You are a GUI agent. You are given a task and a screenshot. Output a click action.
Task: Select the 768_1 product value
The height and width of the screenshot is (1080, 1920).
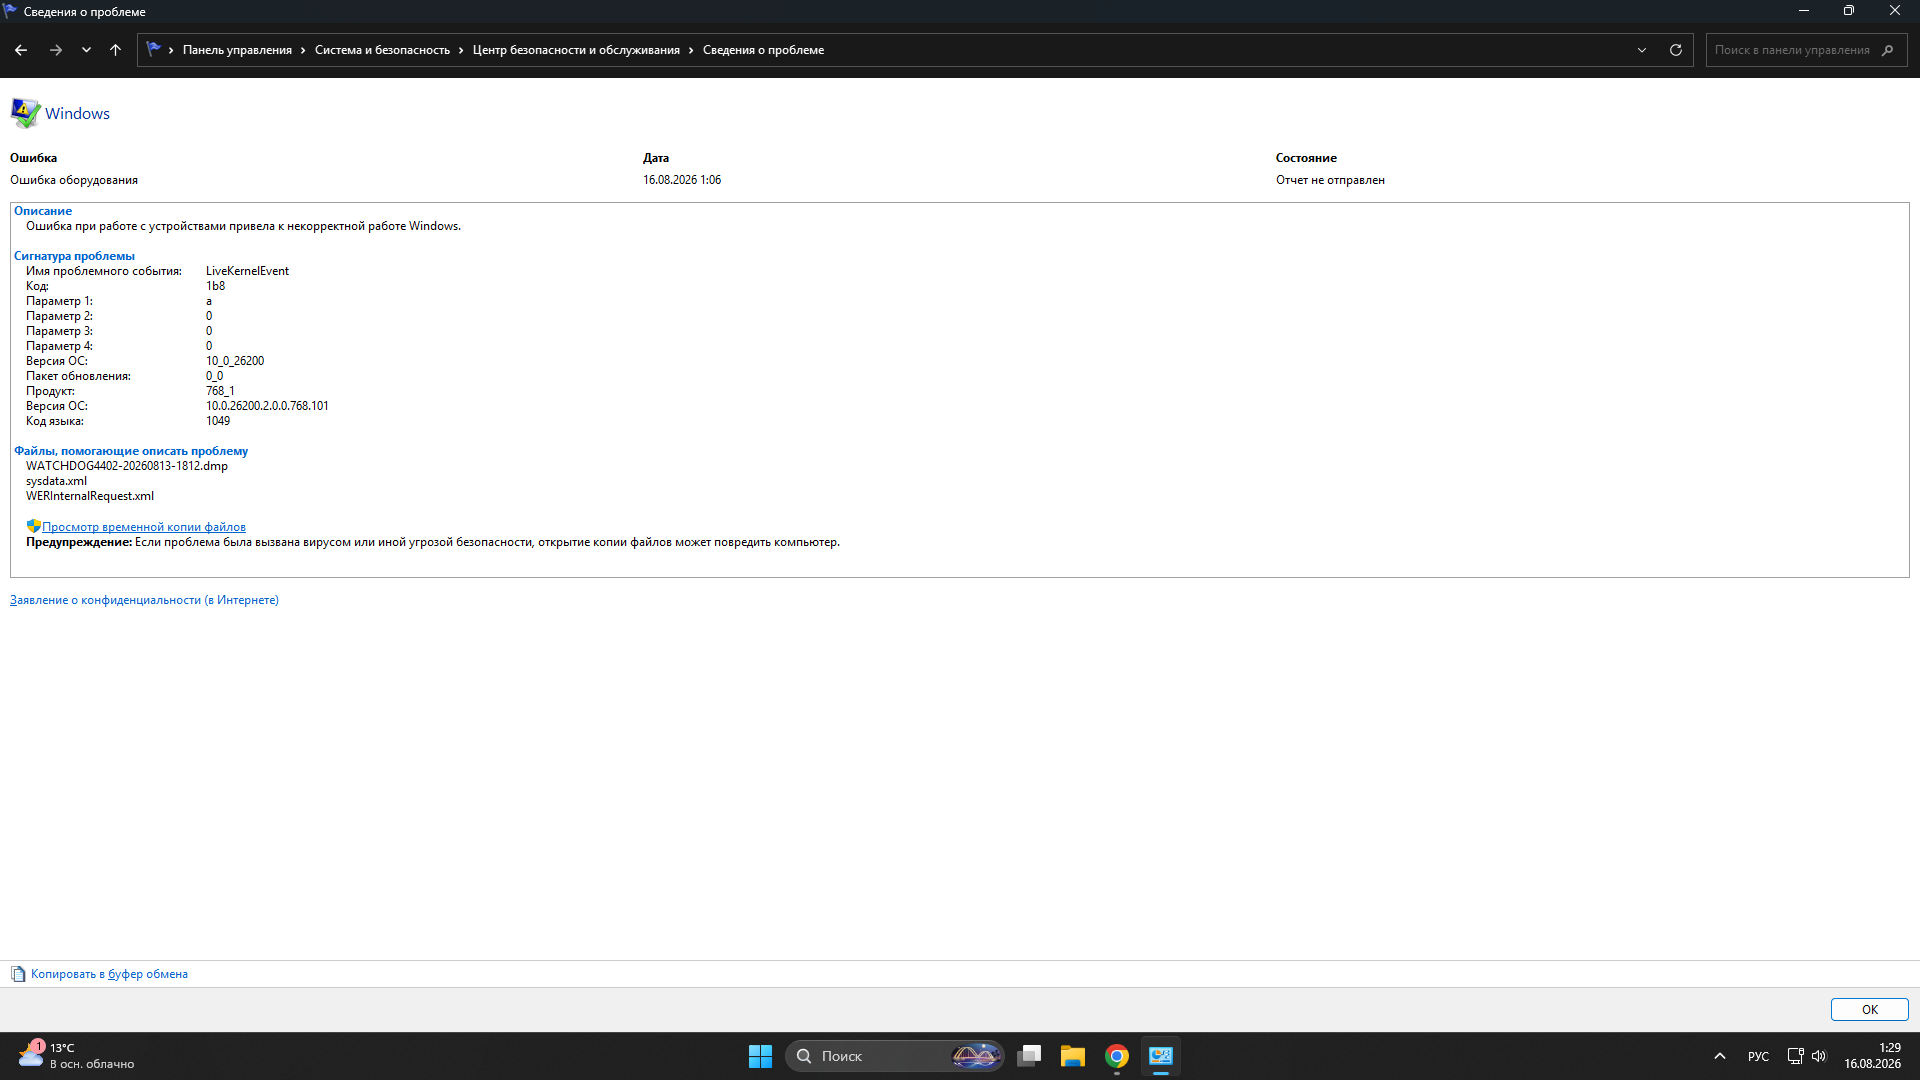(x=220, y=391)
